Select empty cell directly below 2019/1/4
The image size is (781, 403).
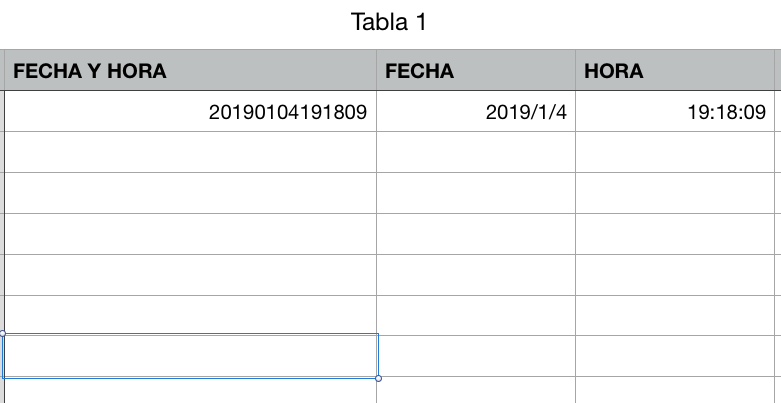tap(475, 152)
